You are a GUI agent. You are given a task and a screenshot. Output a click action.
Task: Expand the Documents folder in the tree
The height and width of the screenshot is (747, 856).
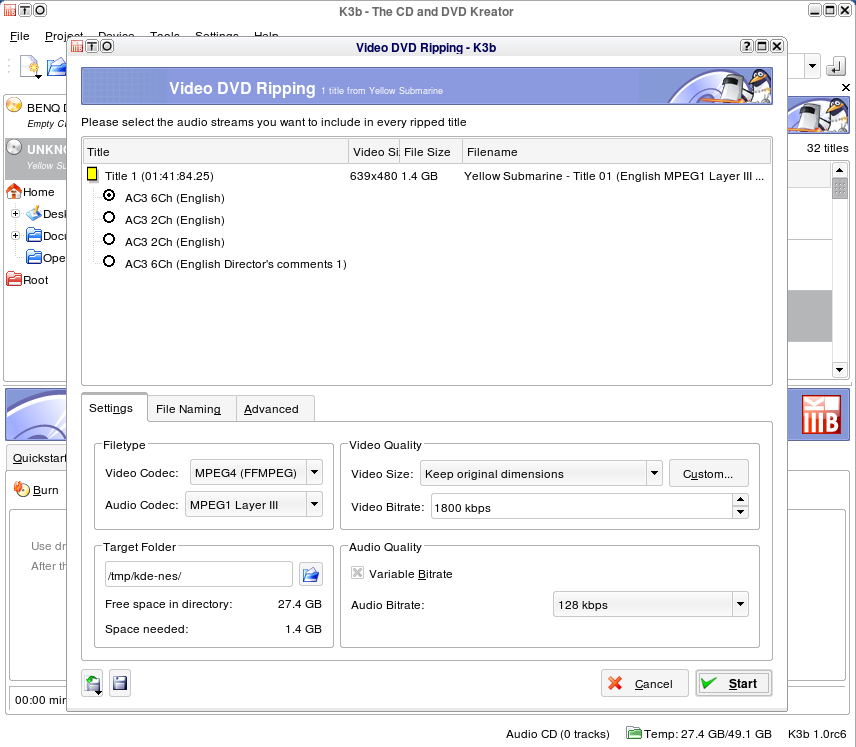16,235
